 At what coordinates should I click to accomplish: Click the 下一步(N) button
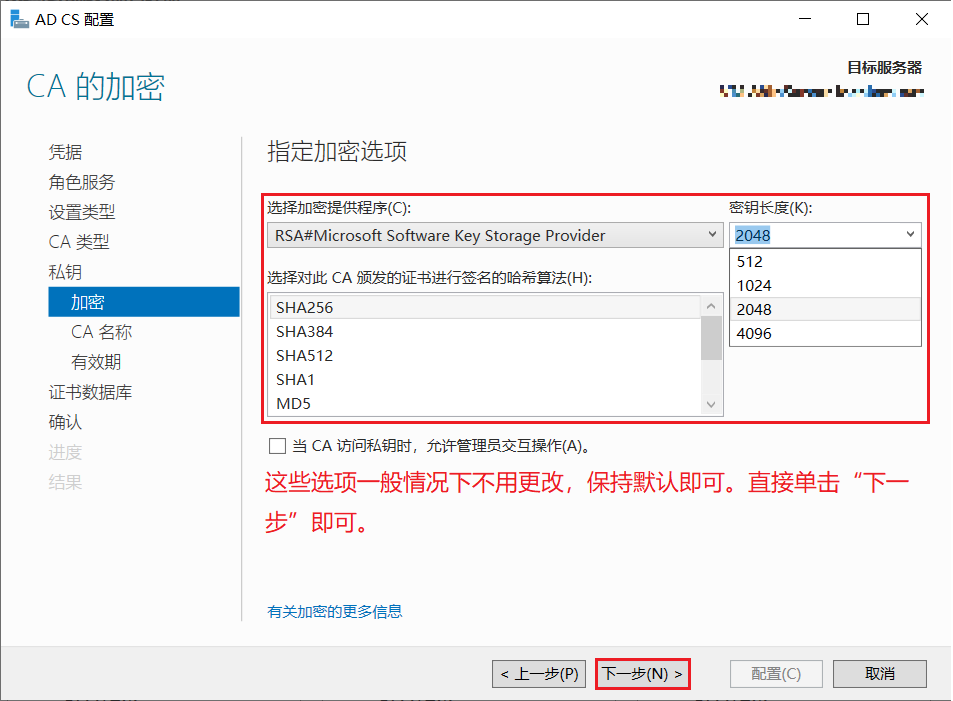(x=642, y=673)
